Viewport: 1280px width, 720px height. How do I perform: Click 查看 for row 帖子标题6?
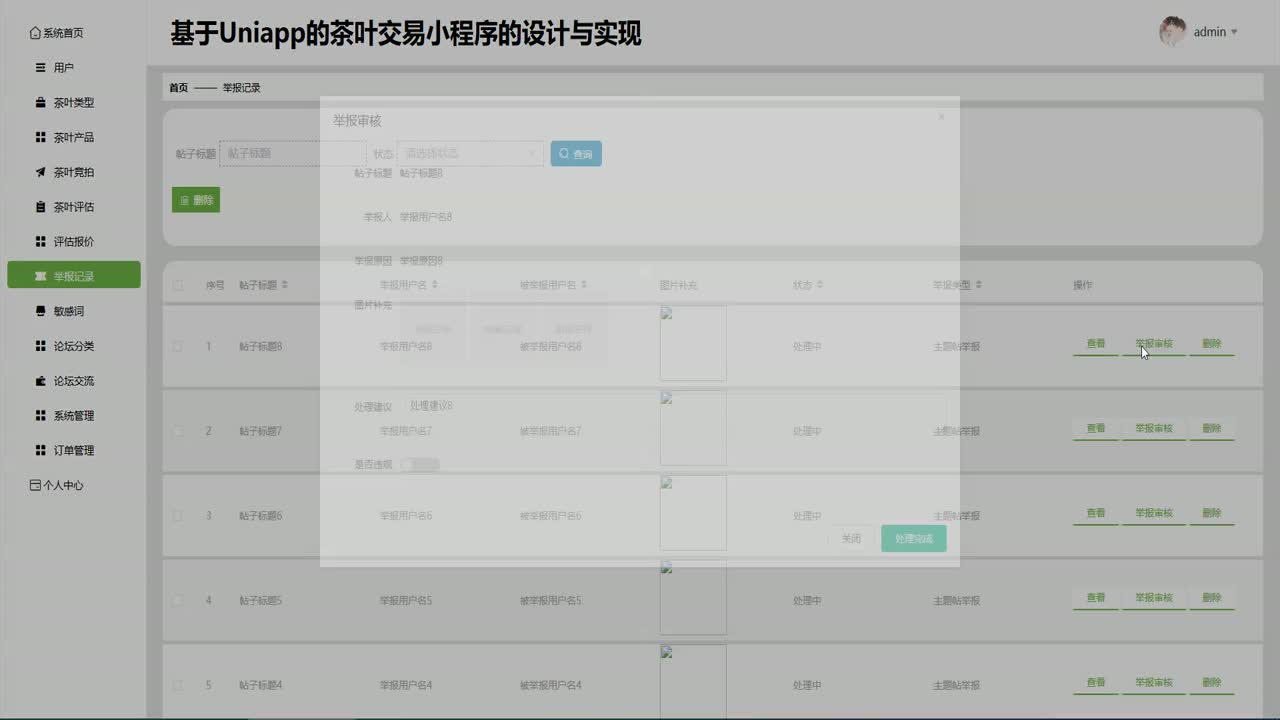tap(1096, 513)
